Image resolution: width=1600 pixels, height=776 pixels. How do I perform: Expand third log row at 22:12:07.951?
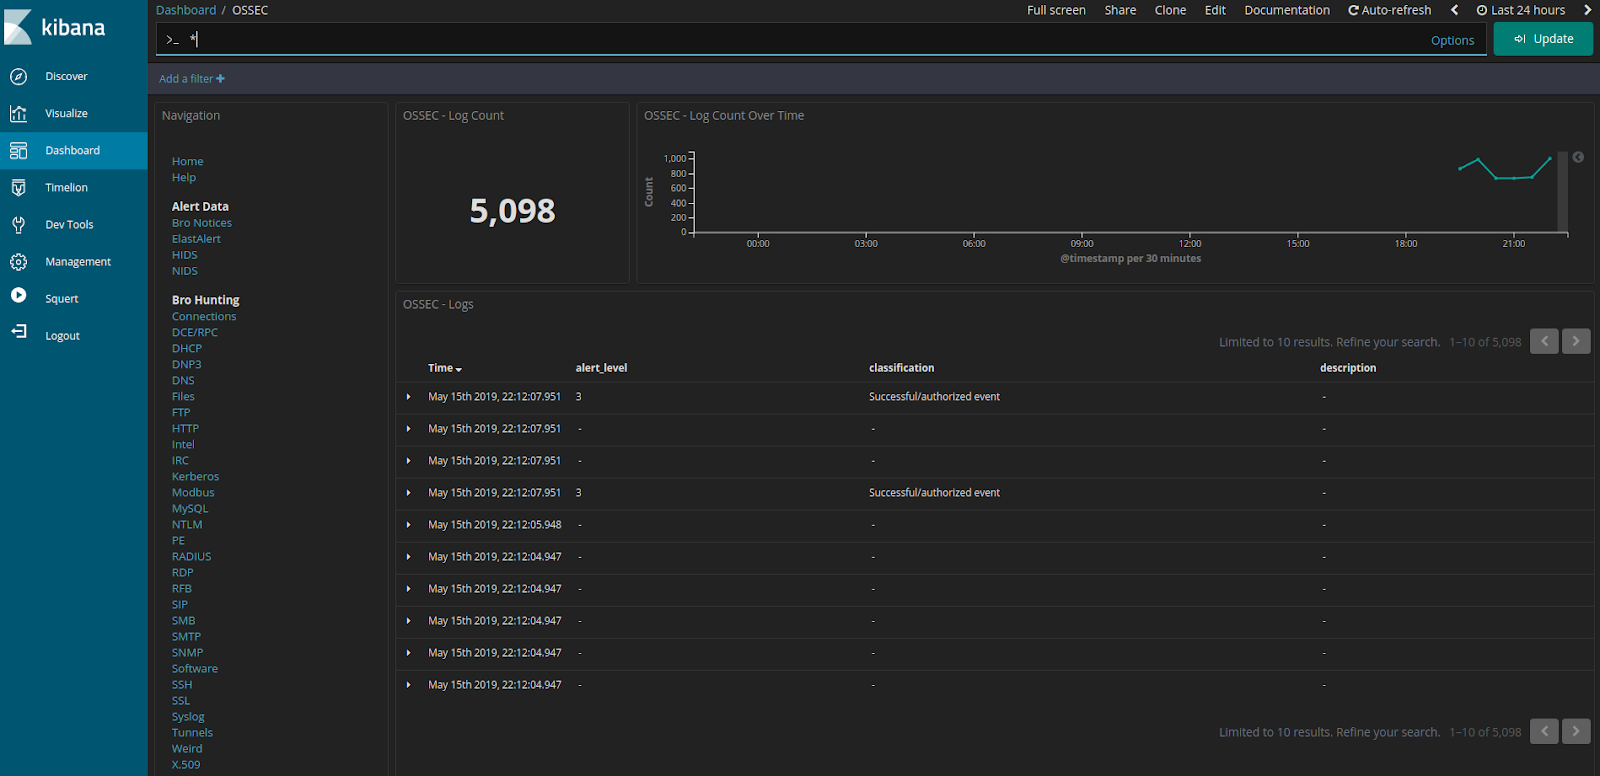(408, 461)
